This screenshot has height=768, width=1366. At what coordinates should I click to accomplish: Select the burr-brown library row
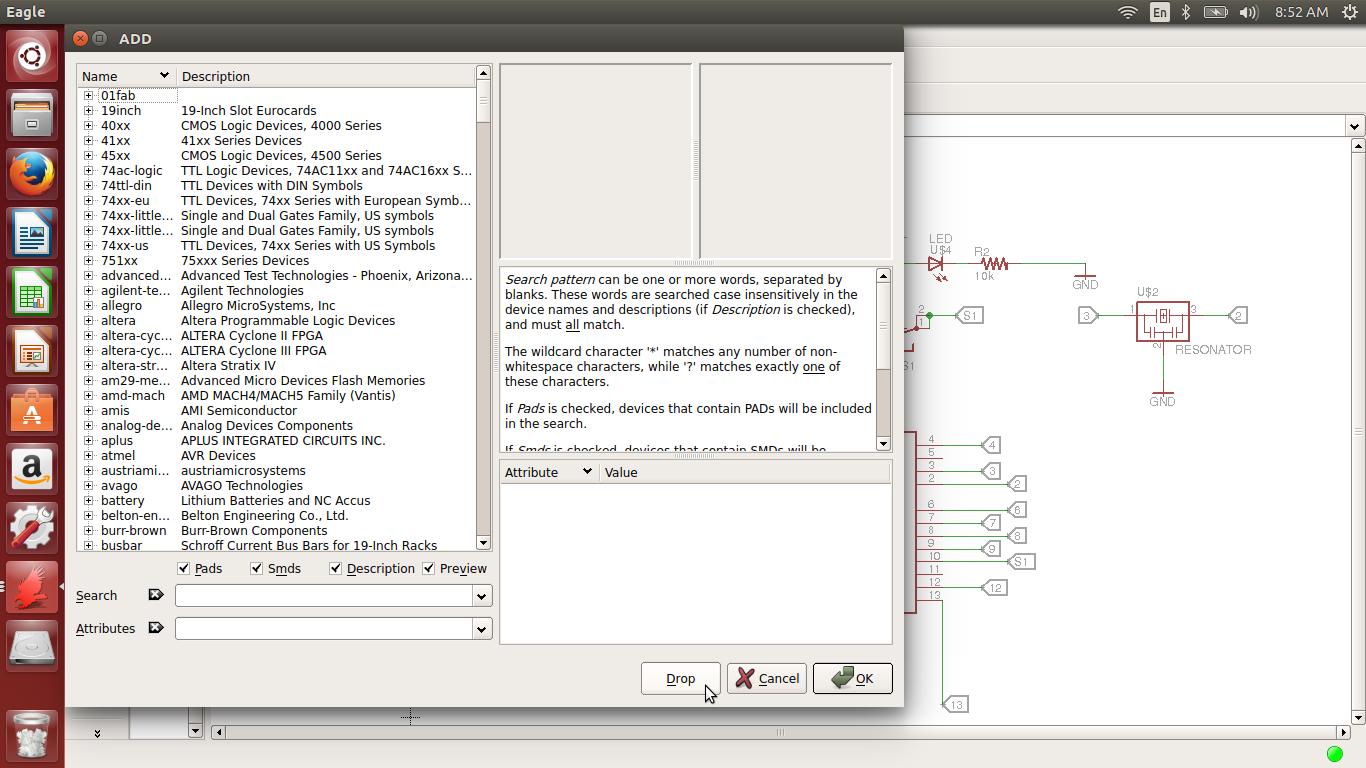pos(277,531)
